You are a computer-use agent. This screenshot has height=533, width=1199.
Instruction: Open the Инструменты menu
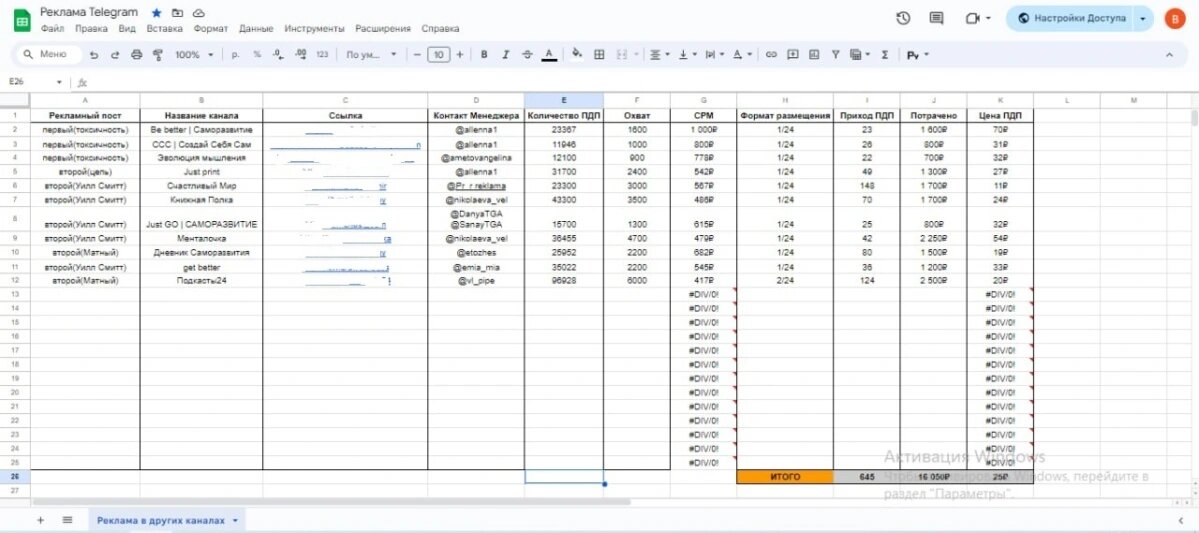pos(314,28)
